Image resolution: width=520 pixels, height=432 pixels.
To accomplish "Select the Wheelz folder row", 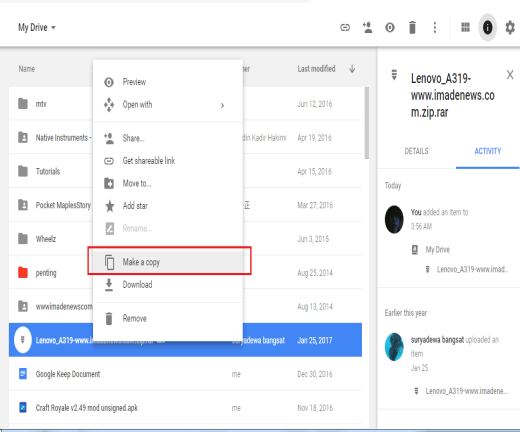I will tap(185, 239).
